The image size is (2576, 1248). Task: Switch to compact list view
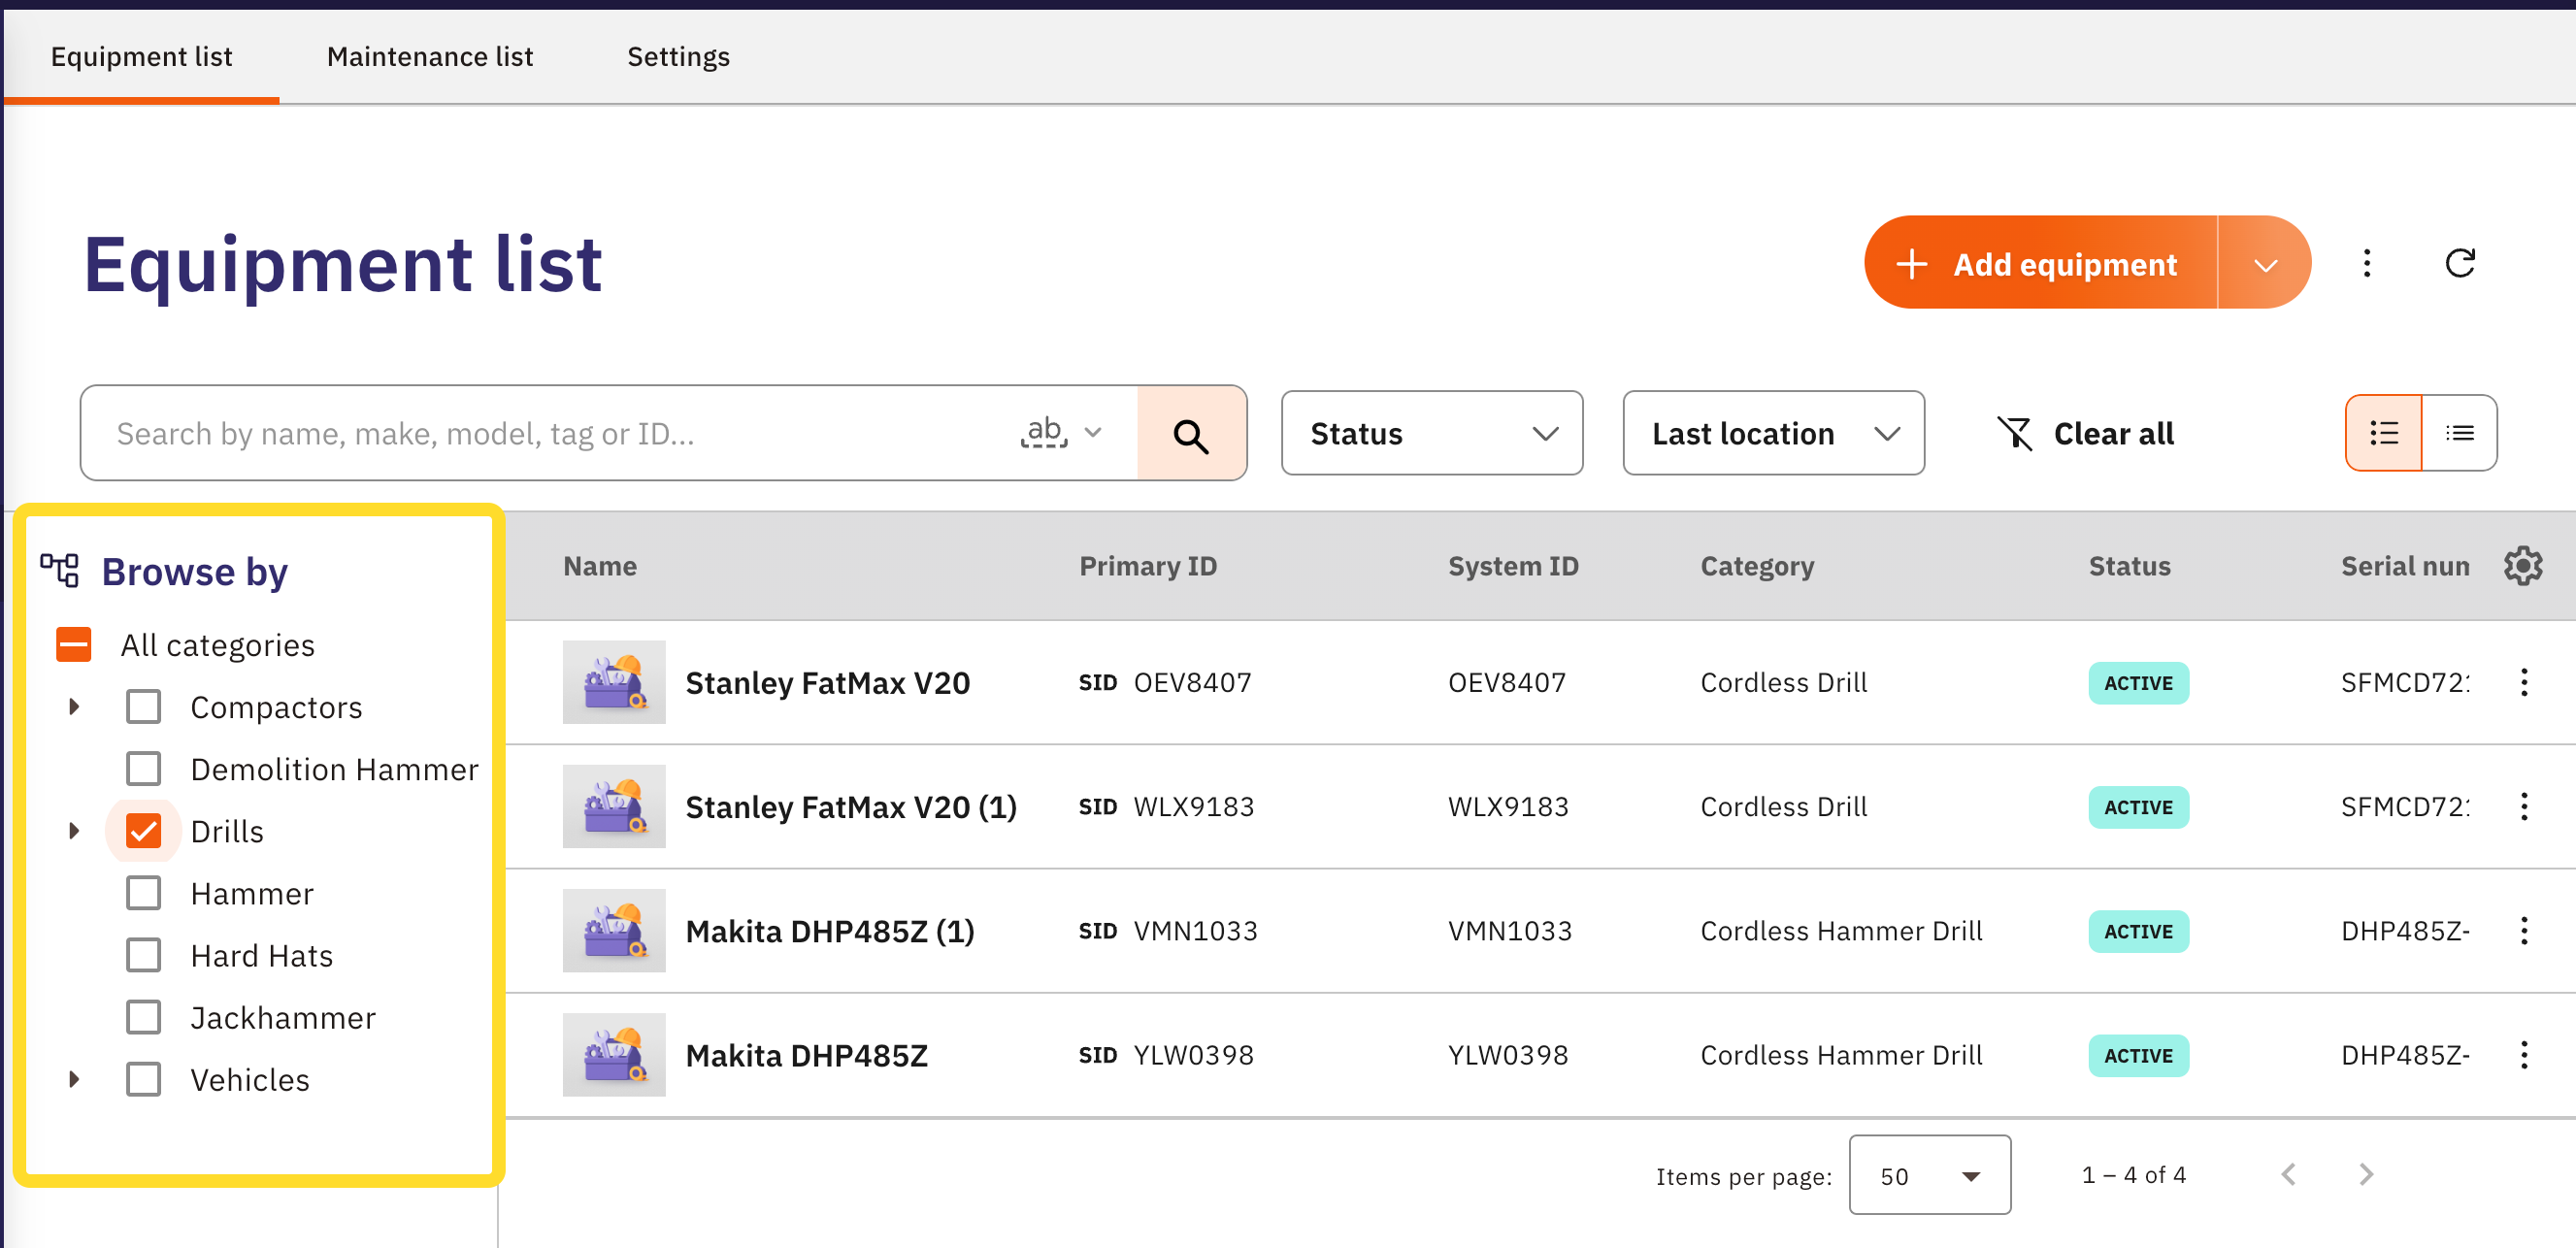point(2460,433)
